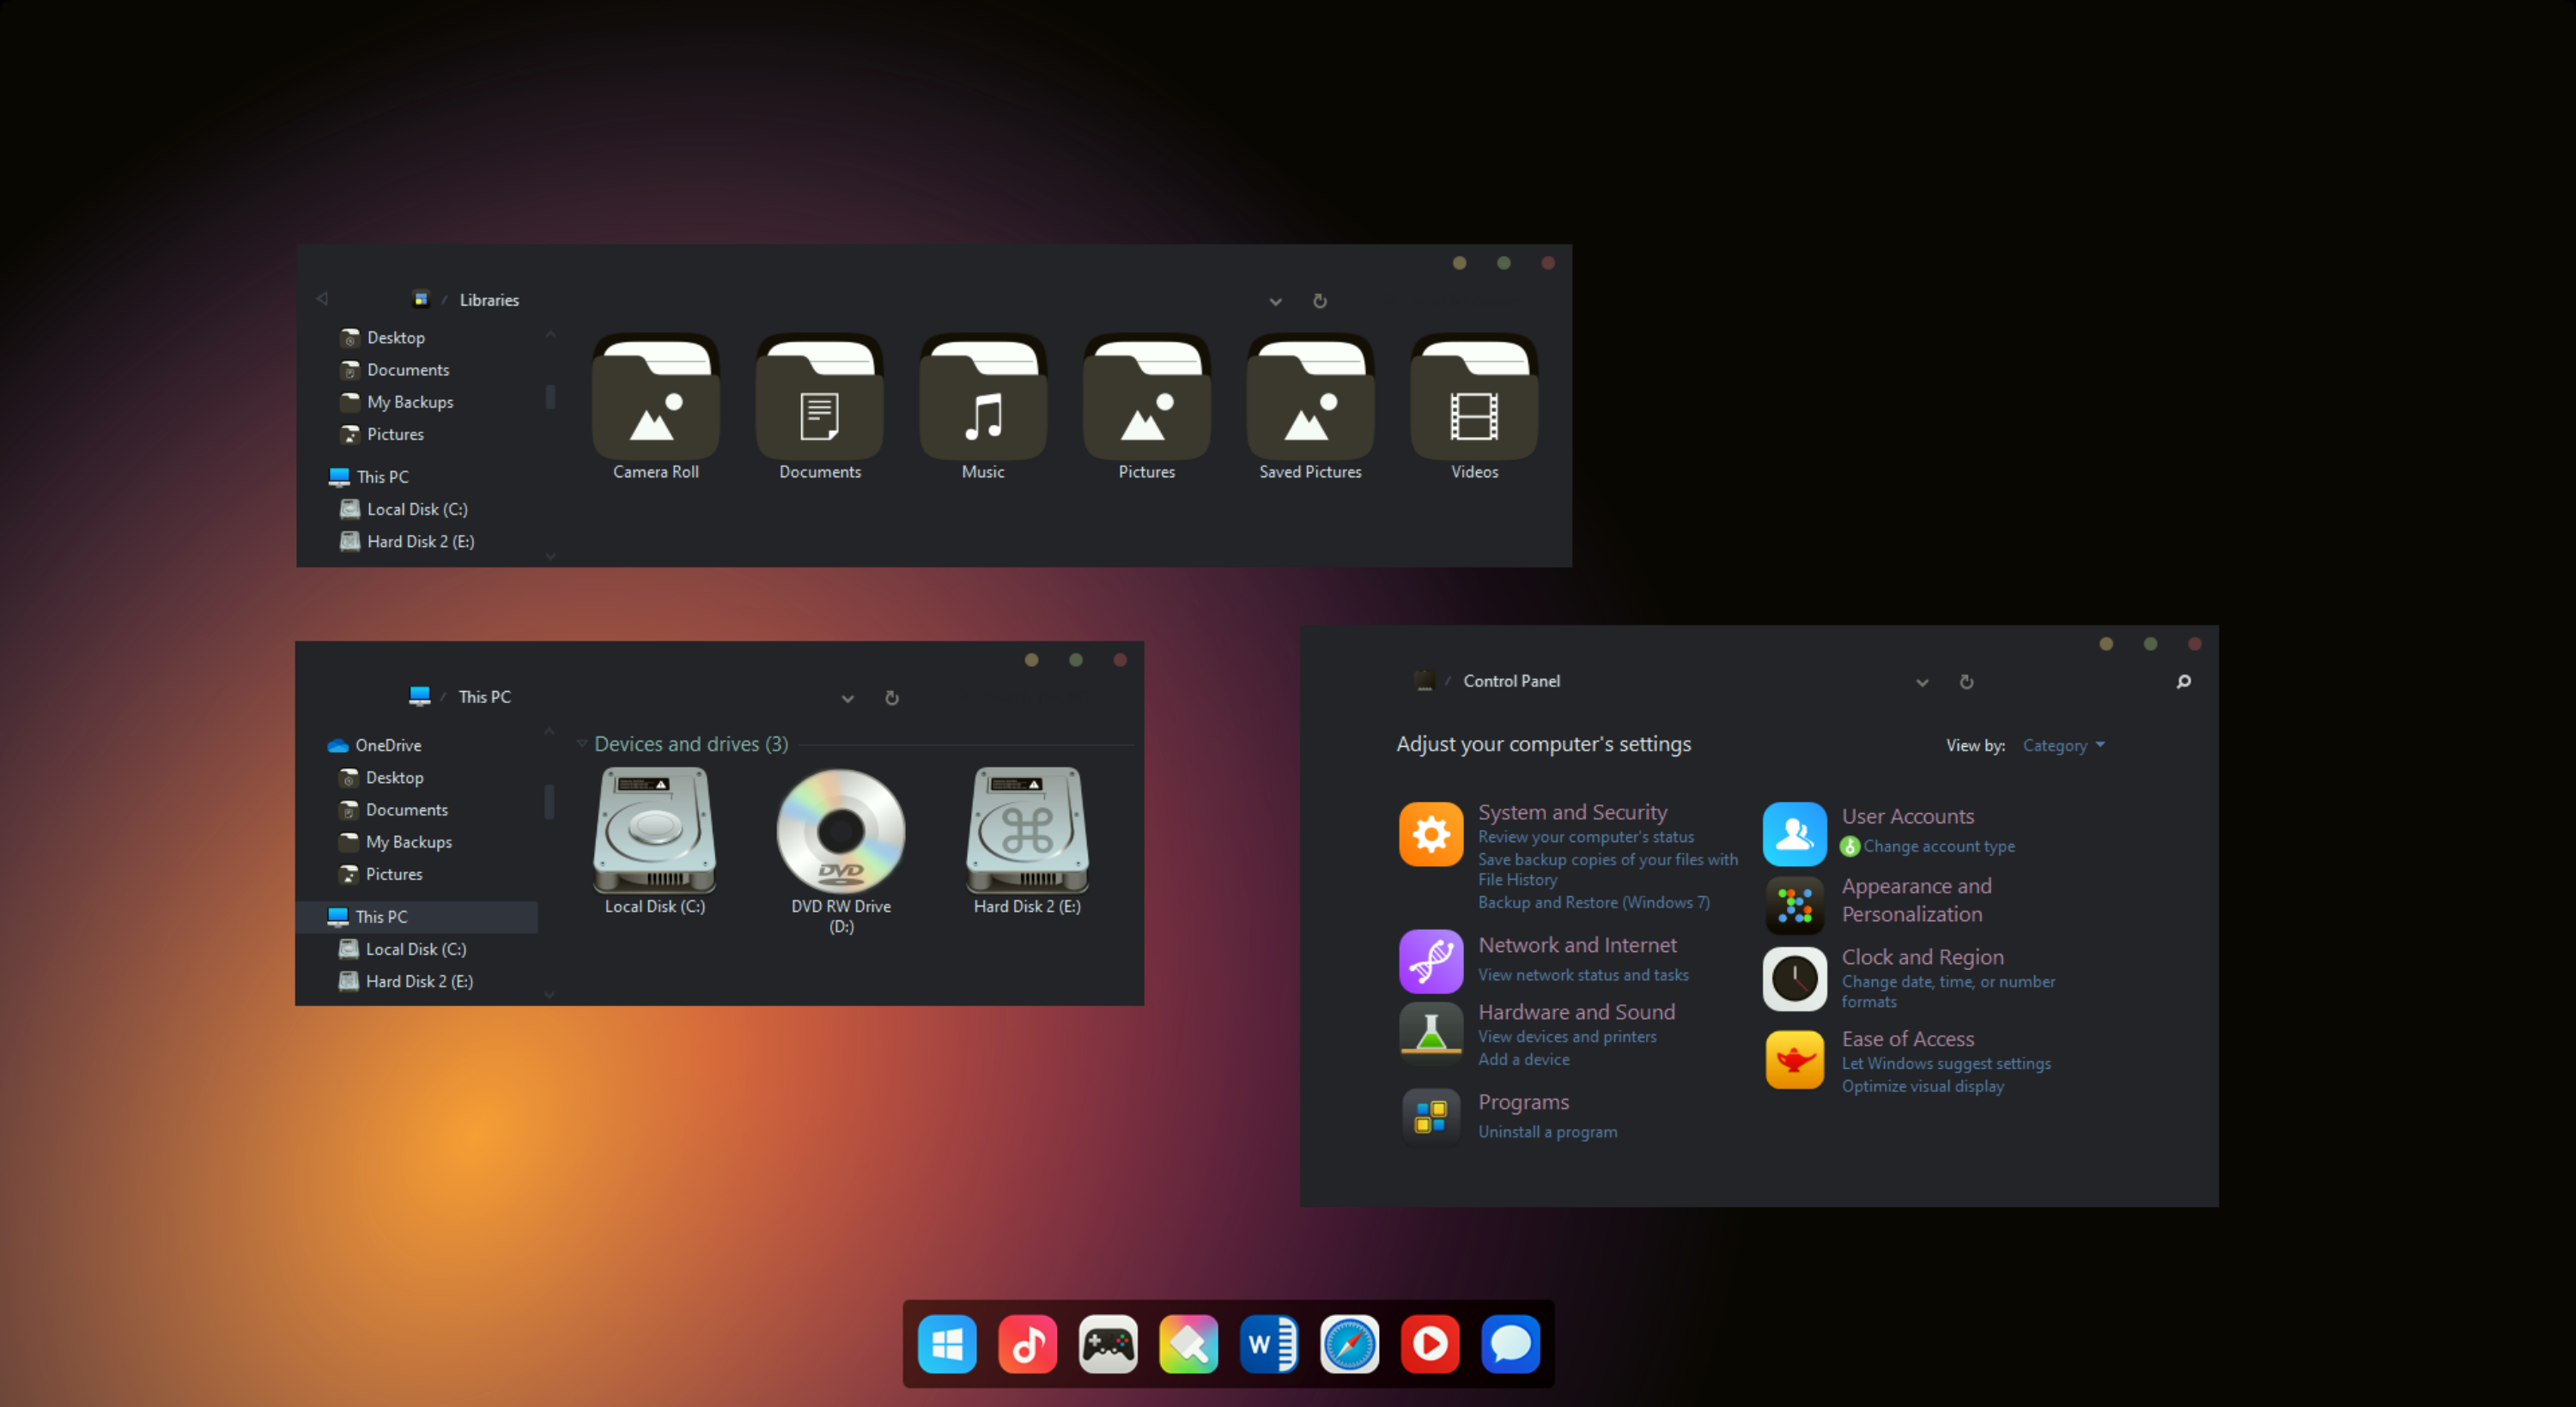2576x1407 pixels.
Task: Click the Windows Start icon in the dock
Action: (947, 1344)
